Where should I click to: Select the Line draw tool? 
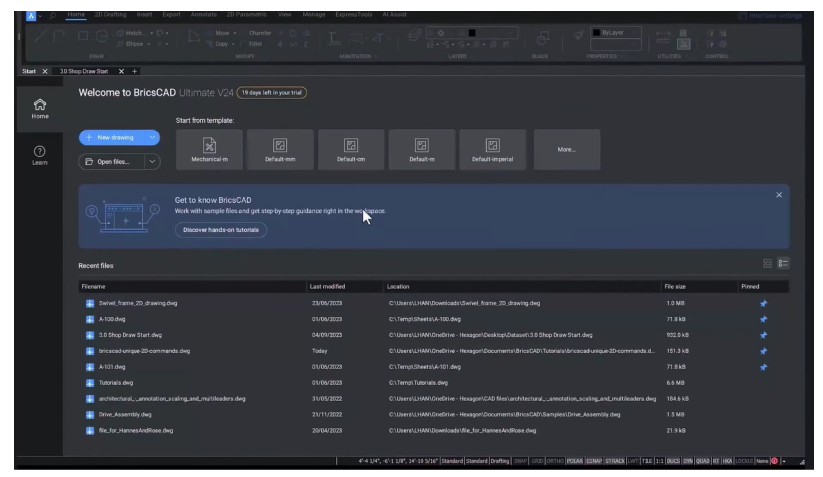(41, 36)
